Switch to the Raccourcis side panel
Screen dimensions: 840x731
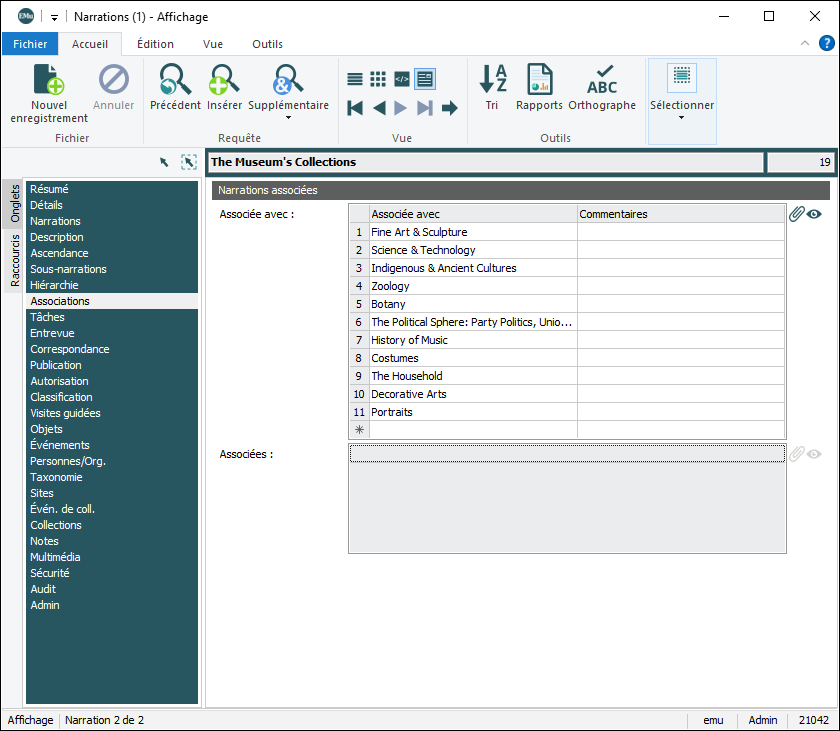15,260
